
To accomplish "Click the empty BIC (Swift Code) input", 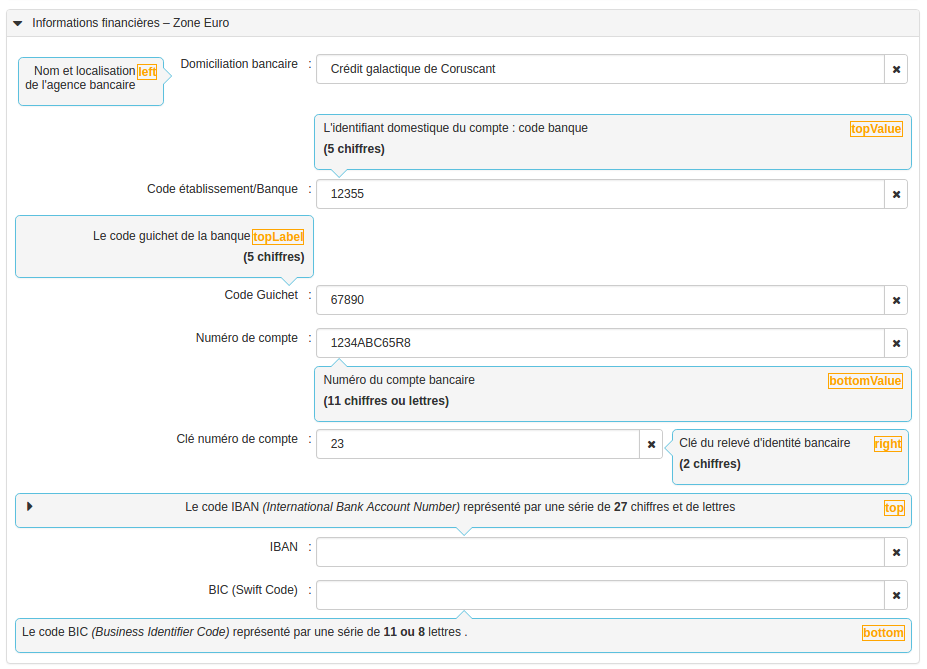I will (600, 595).
